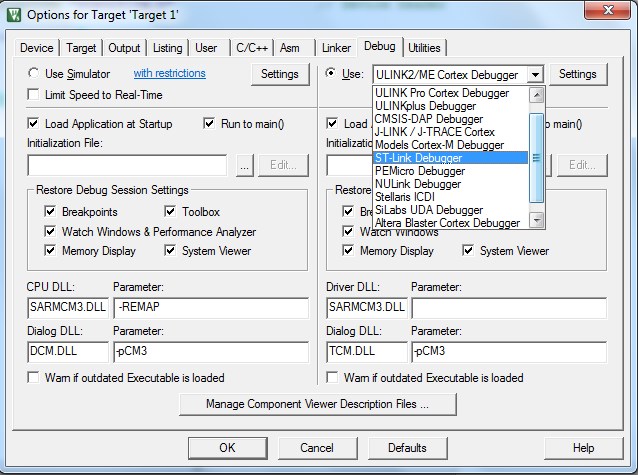Toggle debugger-side Watch Windows checkbox
The width and height of the screenshot is (638, 475).
tap(348, 231)
